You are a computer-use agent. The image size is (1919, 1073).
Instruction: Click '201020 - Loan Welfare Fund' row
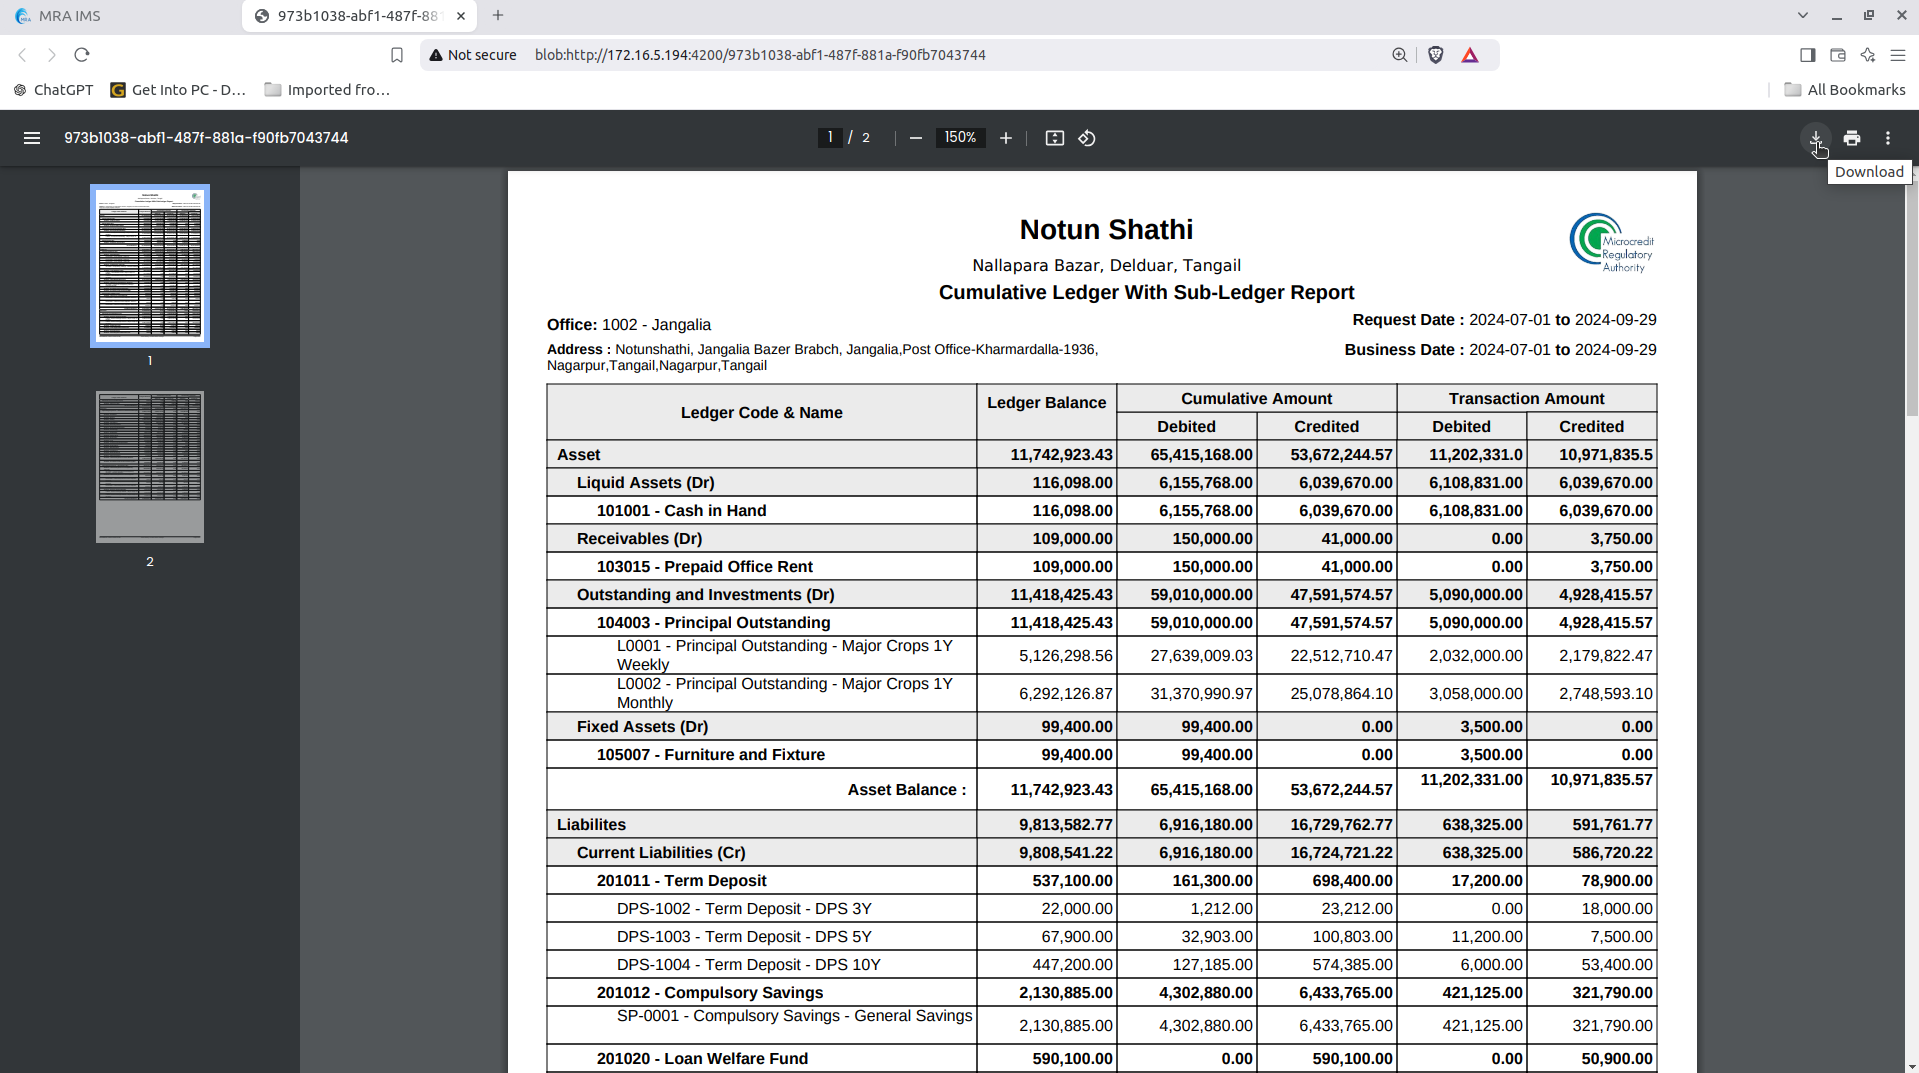click(1101, 1059)
